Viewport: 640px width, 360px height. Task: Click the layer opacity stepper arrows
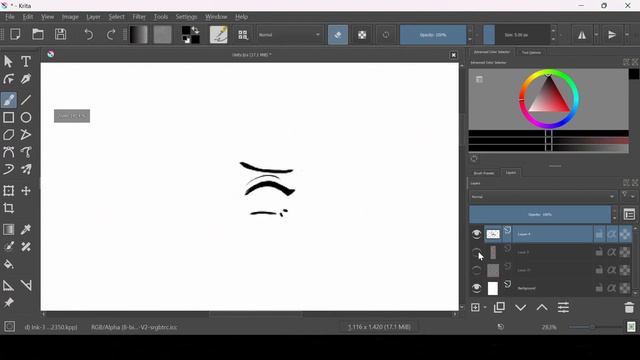tap(615, 214)
